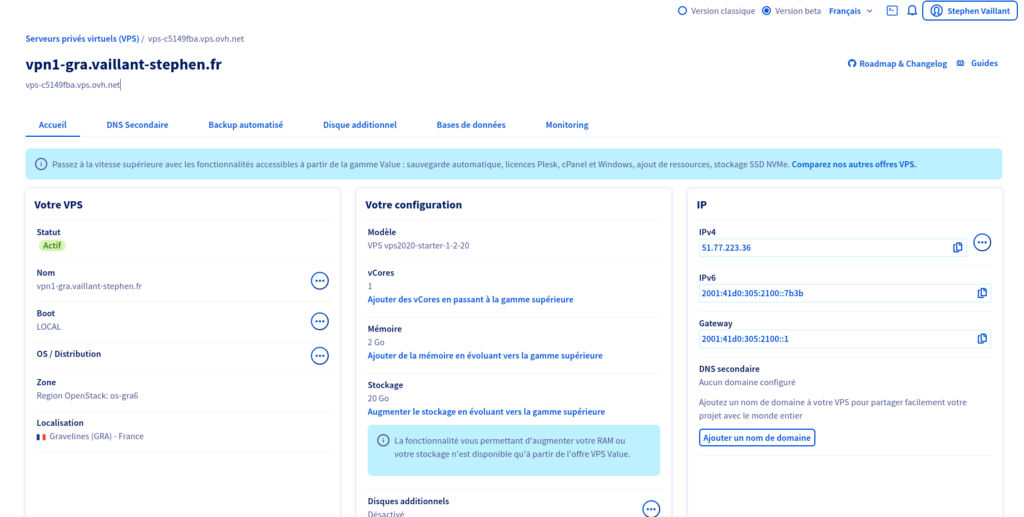This screenshot has width=1024, height=517.
Task: Open the IPv4 actions ellipsis menu
Action: (982, 242)
